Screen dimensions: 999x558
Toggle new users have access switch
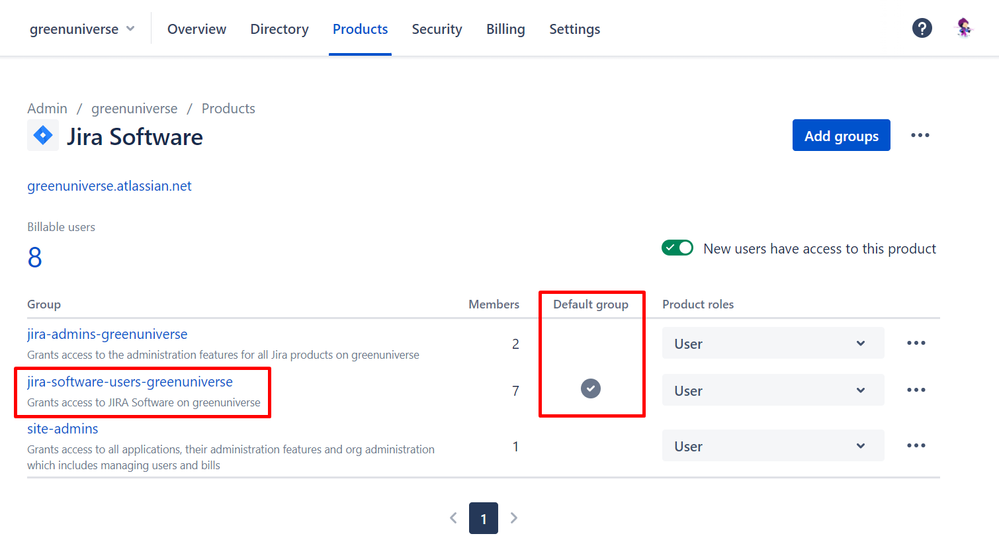677,248
